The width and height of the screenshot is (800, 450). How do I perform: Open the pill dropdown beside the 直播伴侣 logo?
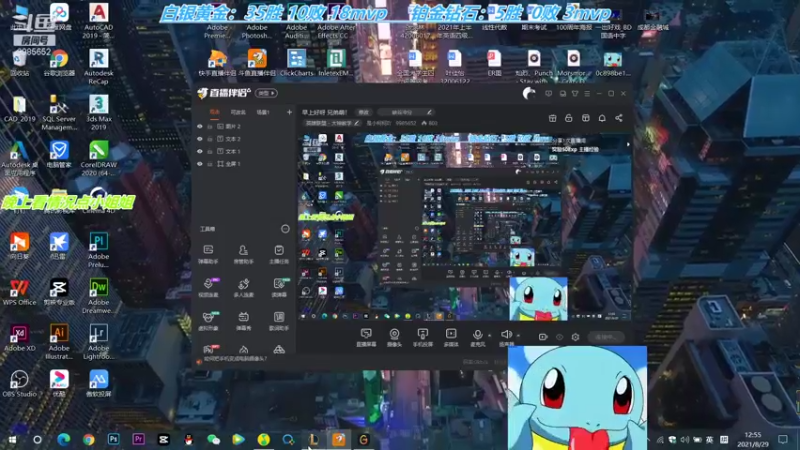tap(266, 93)
